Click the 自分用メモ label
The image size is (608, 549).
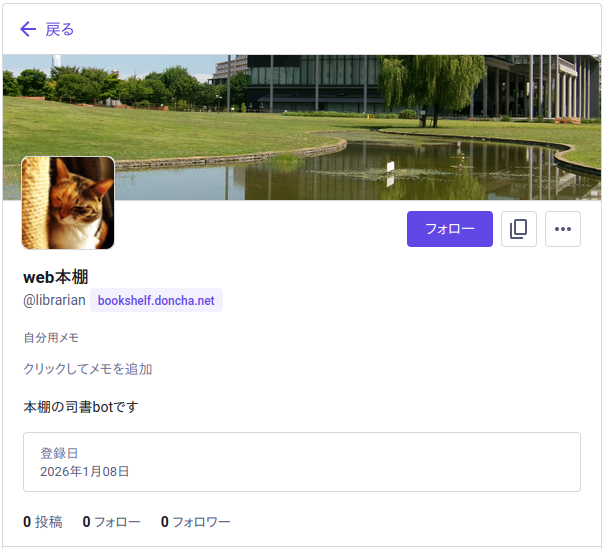pyautogui.click(x=51, y=338)
